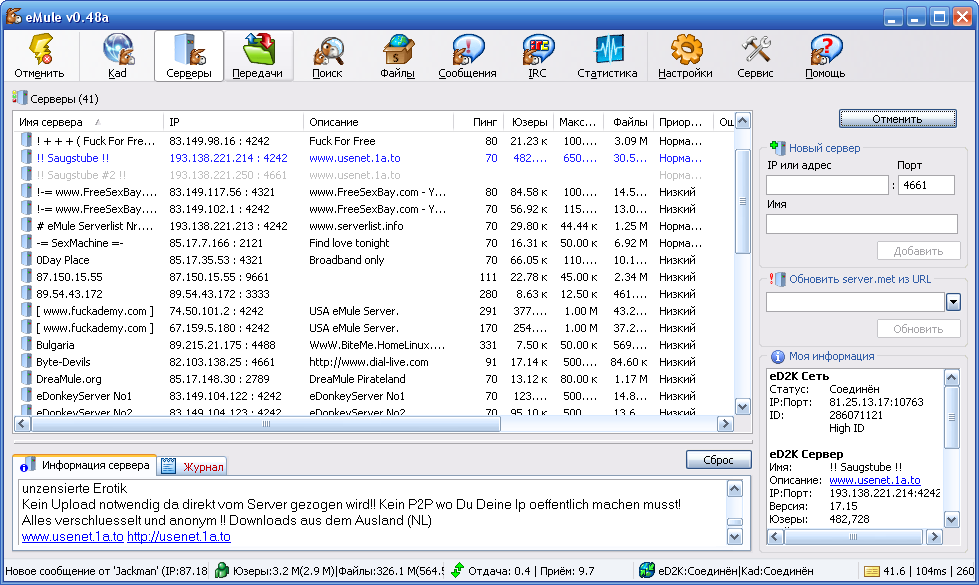Sort servers by Описание column
Screen dimensions: 979x585
(378, 122)
